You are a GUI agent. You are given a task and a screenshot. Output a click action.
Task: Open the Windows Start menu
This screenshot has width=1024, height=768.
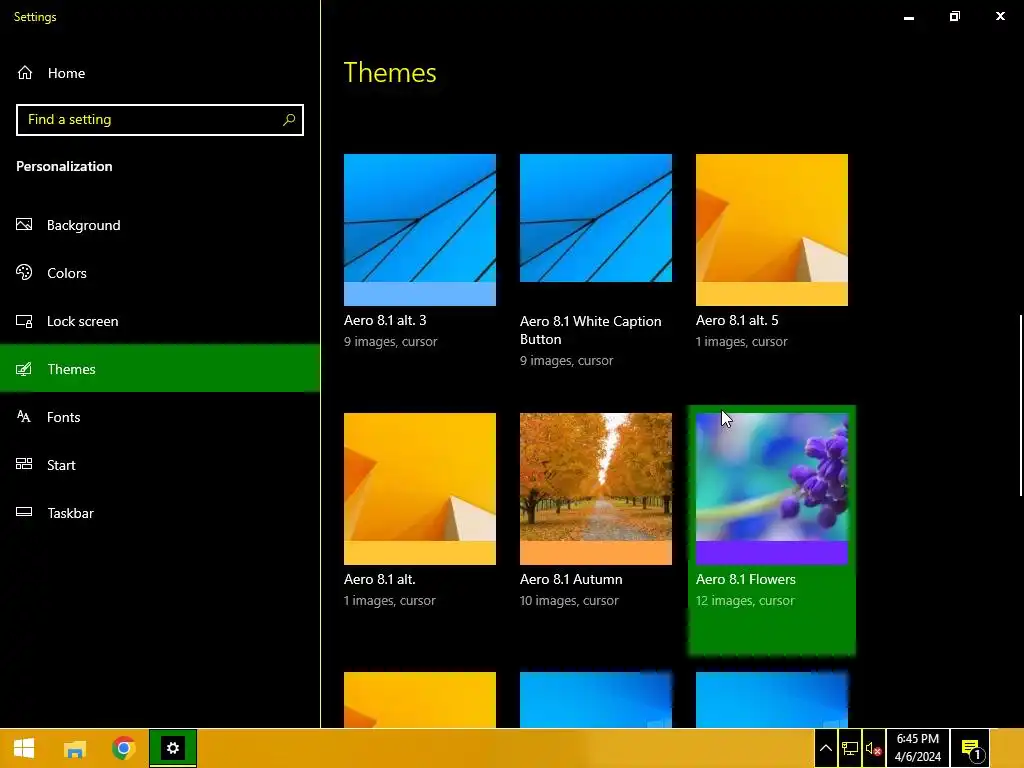click(24, 748)
